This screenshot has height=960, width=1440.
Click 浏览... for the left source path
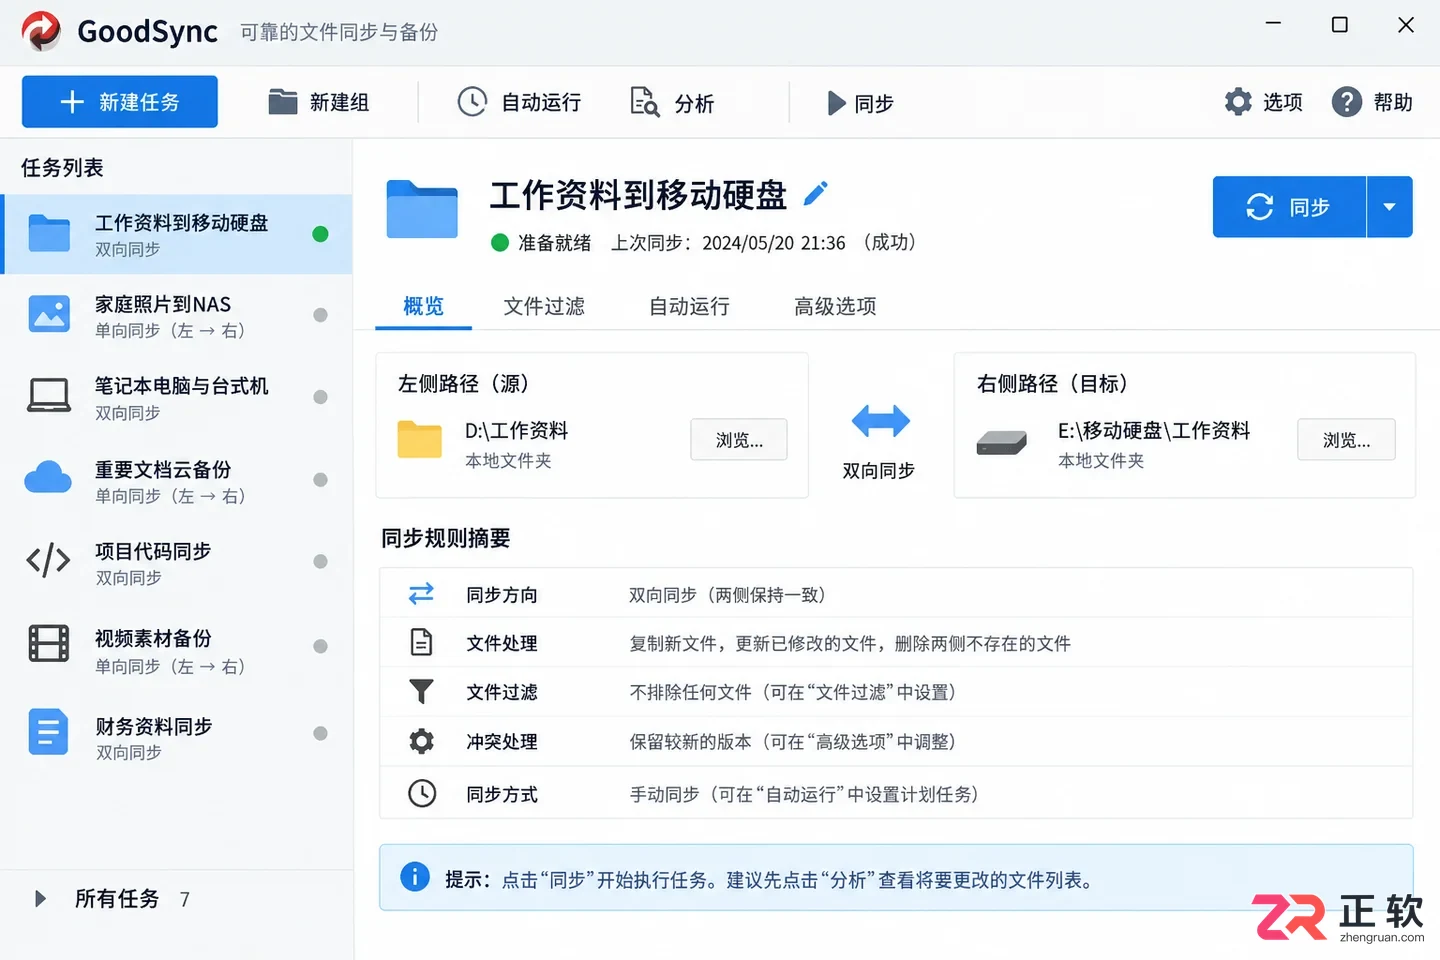pyautogui.click(x=739, y=440)
